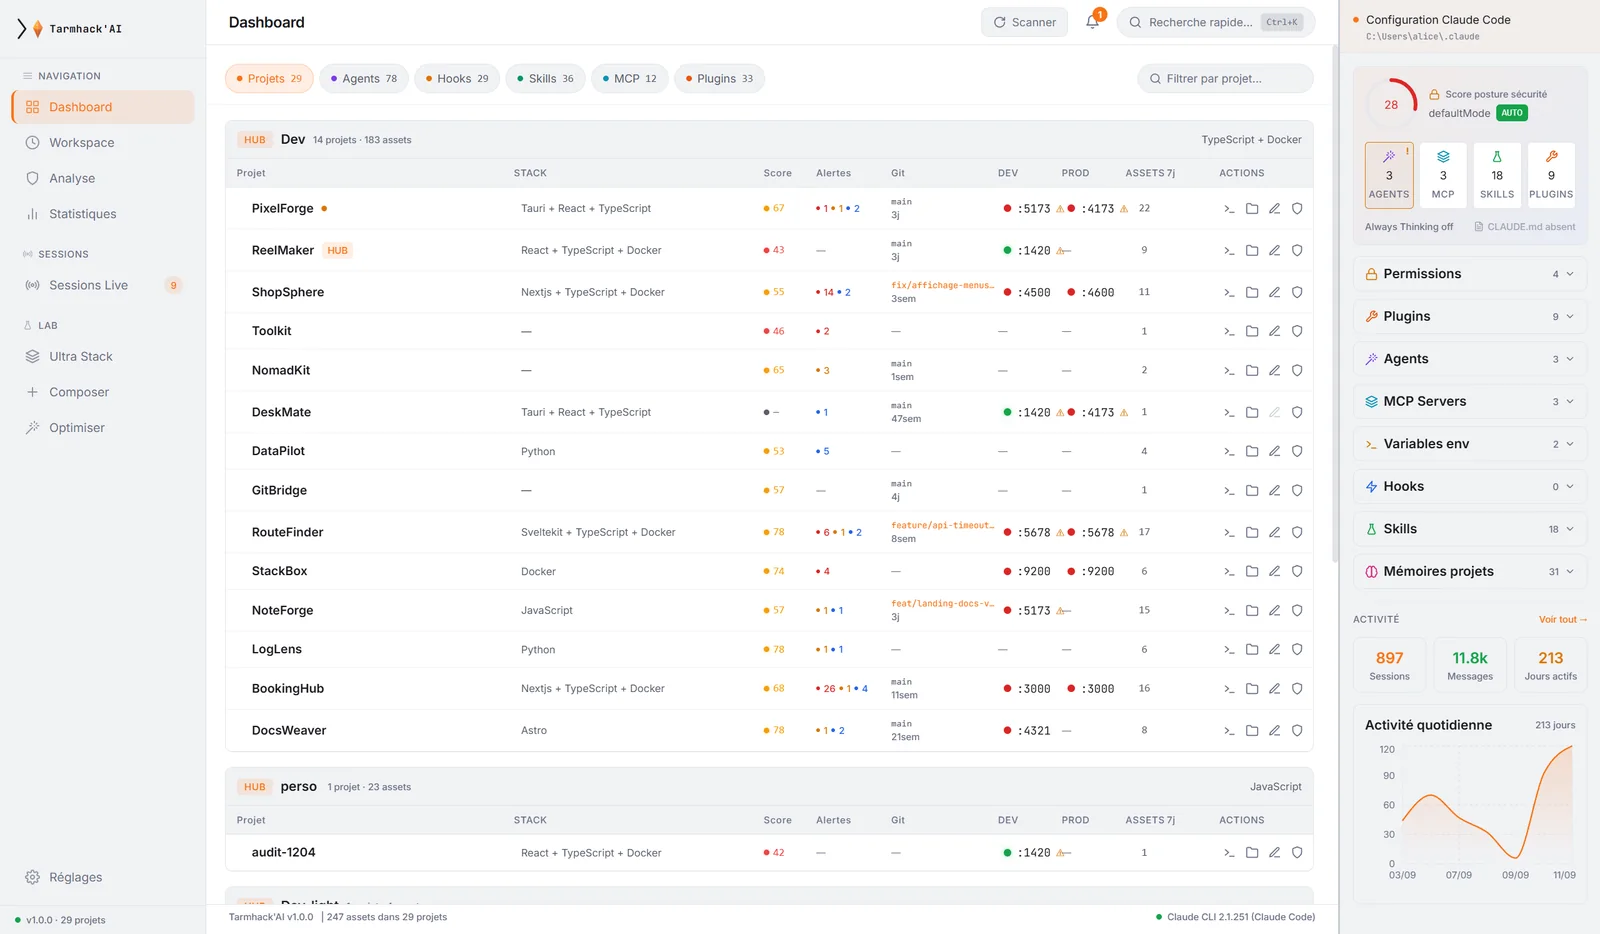Viewport: 1600px width, 934px height.
Task: Open folder icon for DocsWeaver row
Action: coord(1252,731)
